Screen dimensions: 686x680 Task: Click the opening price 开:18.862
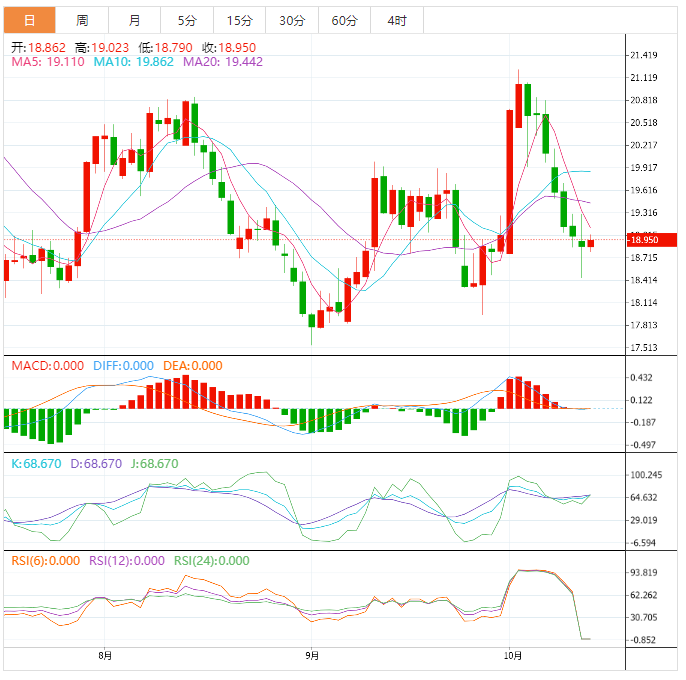38,47
